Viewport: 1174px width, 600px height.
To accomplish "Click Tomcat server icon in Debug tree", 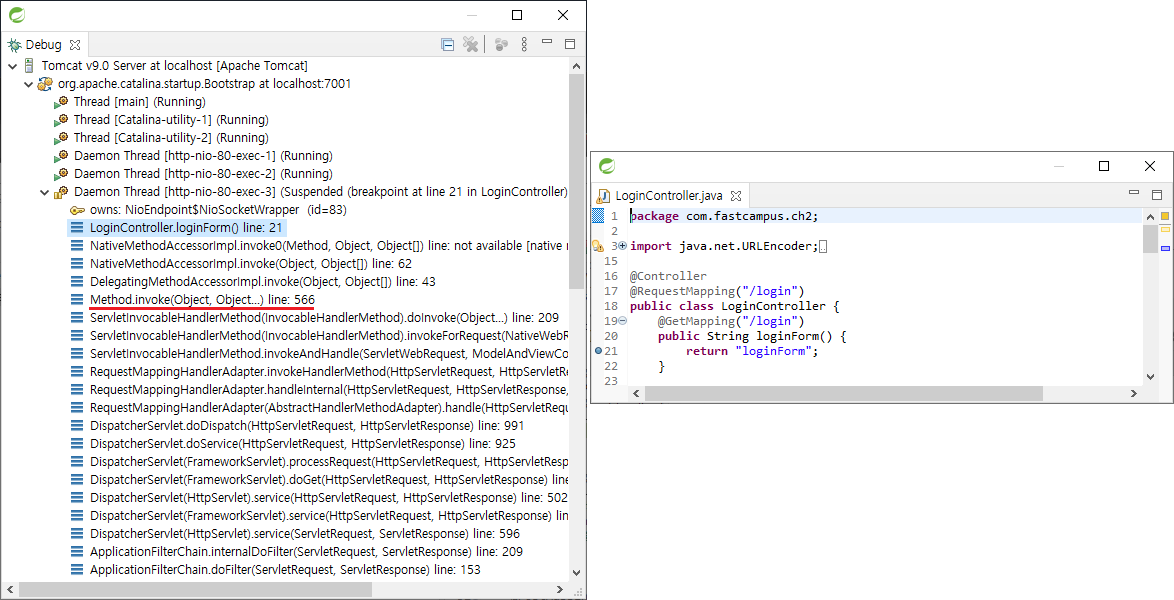I will 29,66.
